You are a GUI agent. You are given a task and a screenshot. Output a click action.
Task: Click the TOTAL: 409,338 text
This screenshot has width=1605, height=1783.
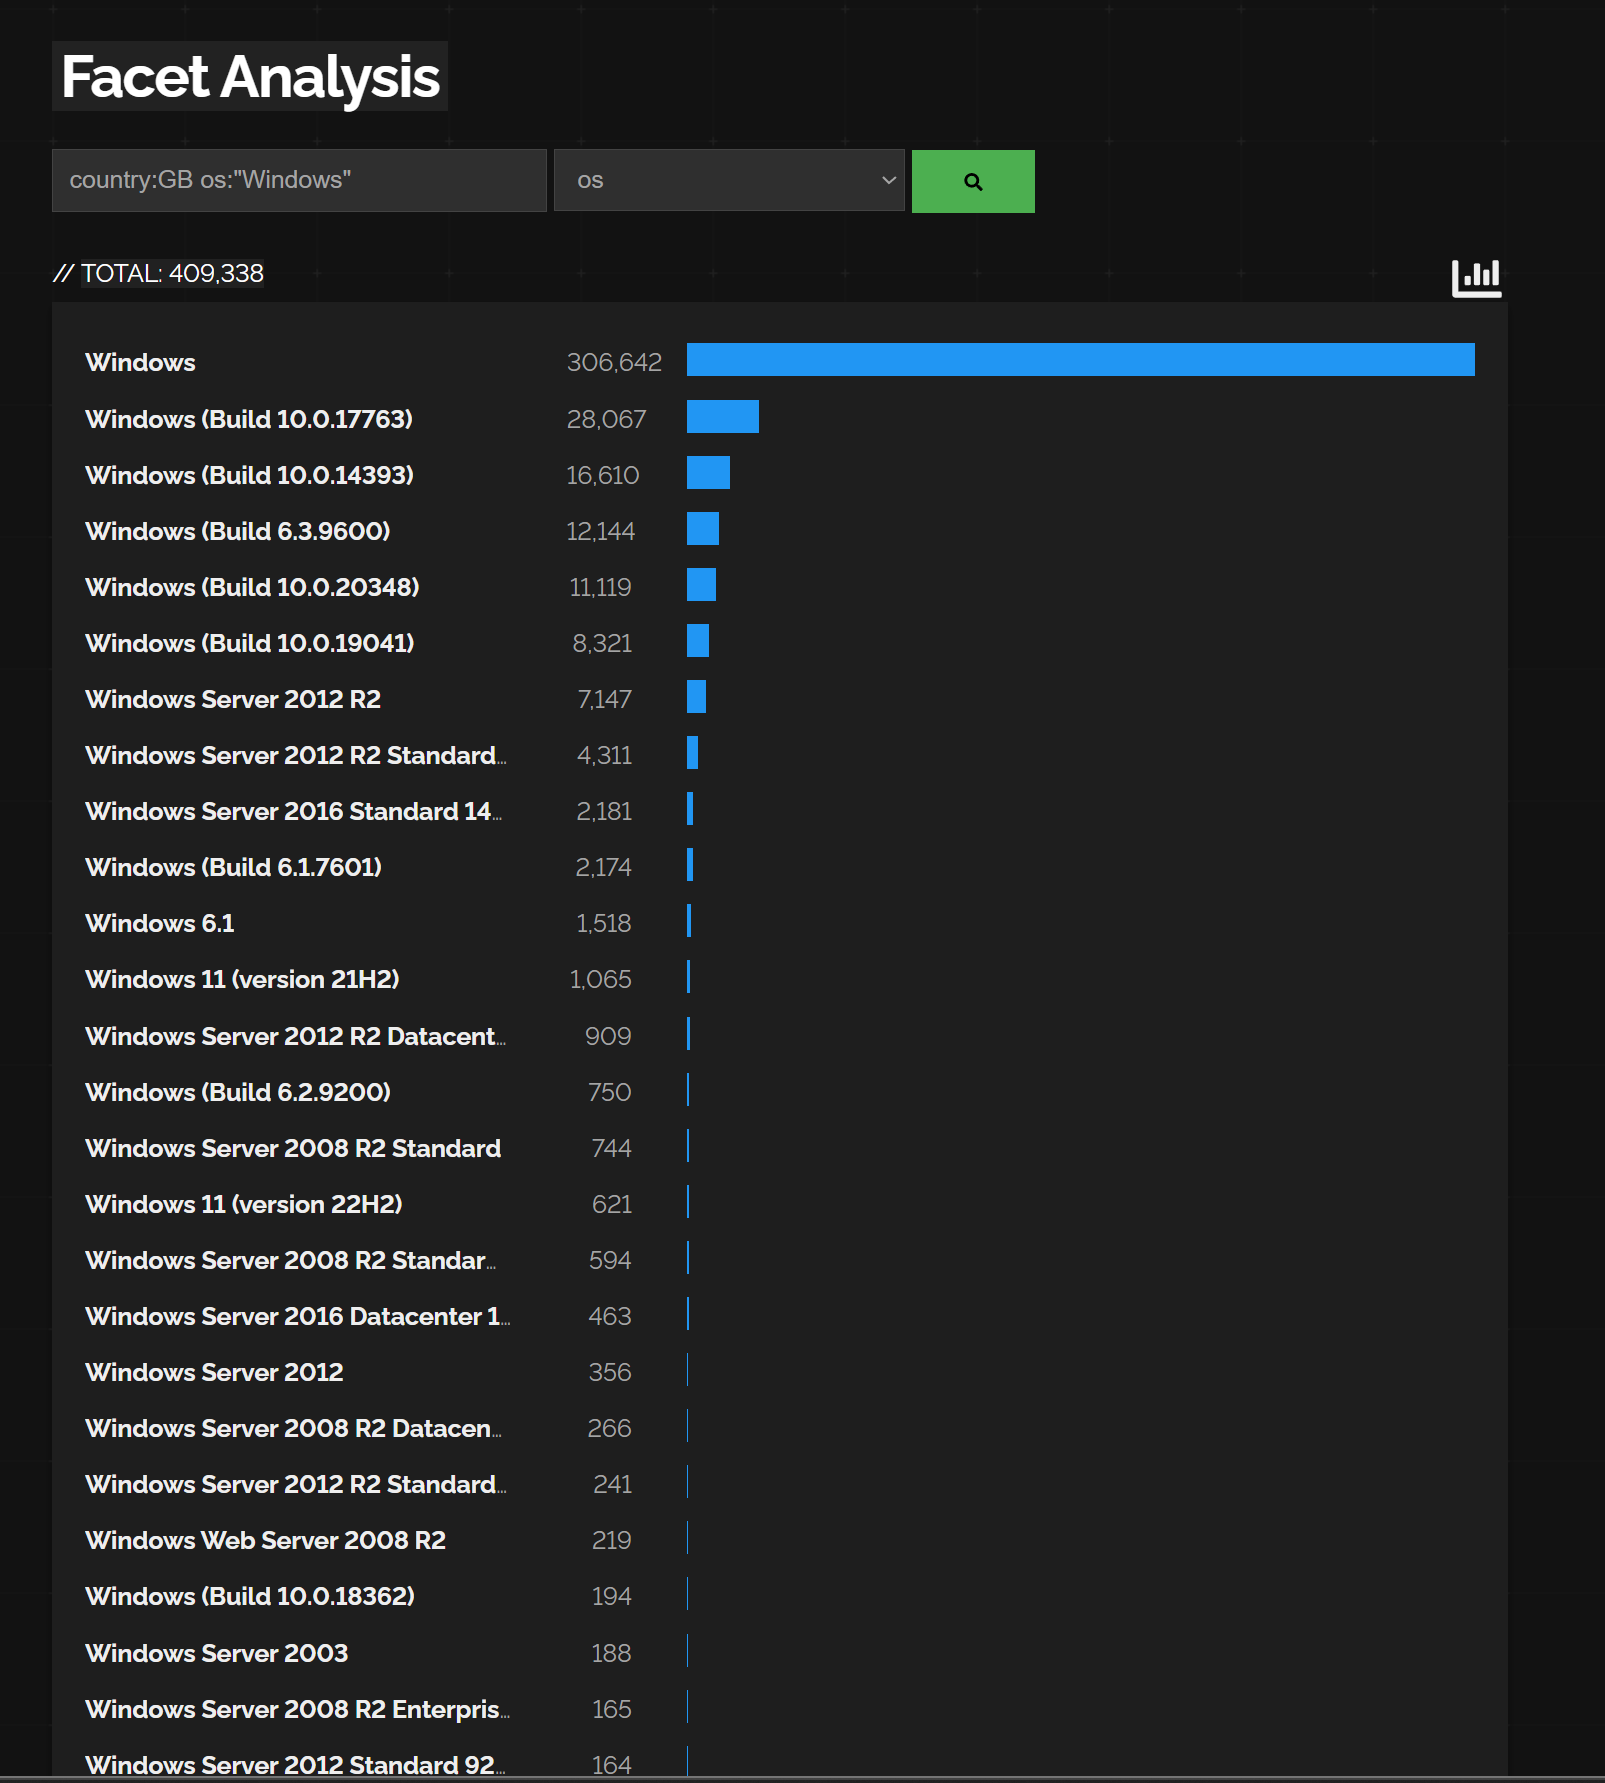click(x=172, y=273)
